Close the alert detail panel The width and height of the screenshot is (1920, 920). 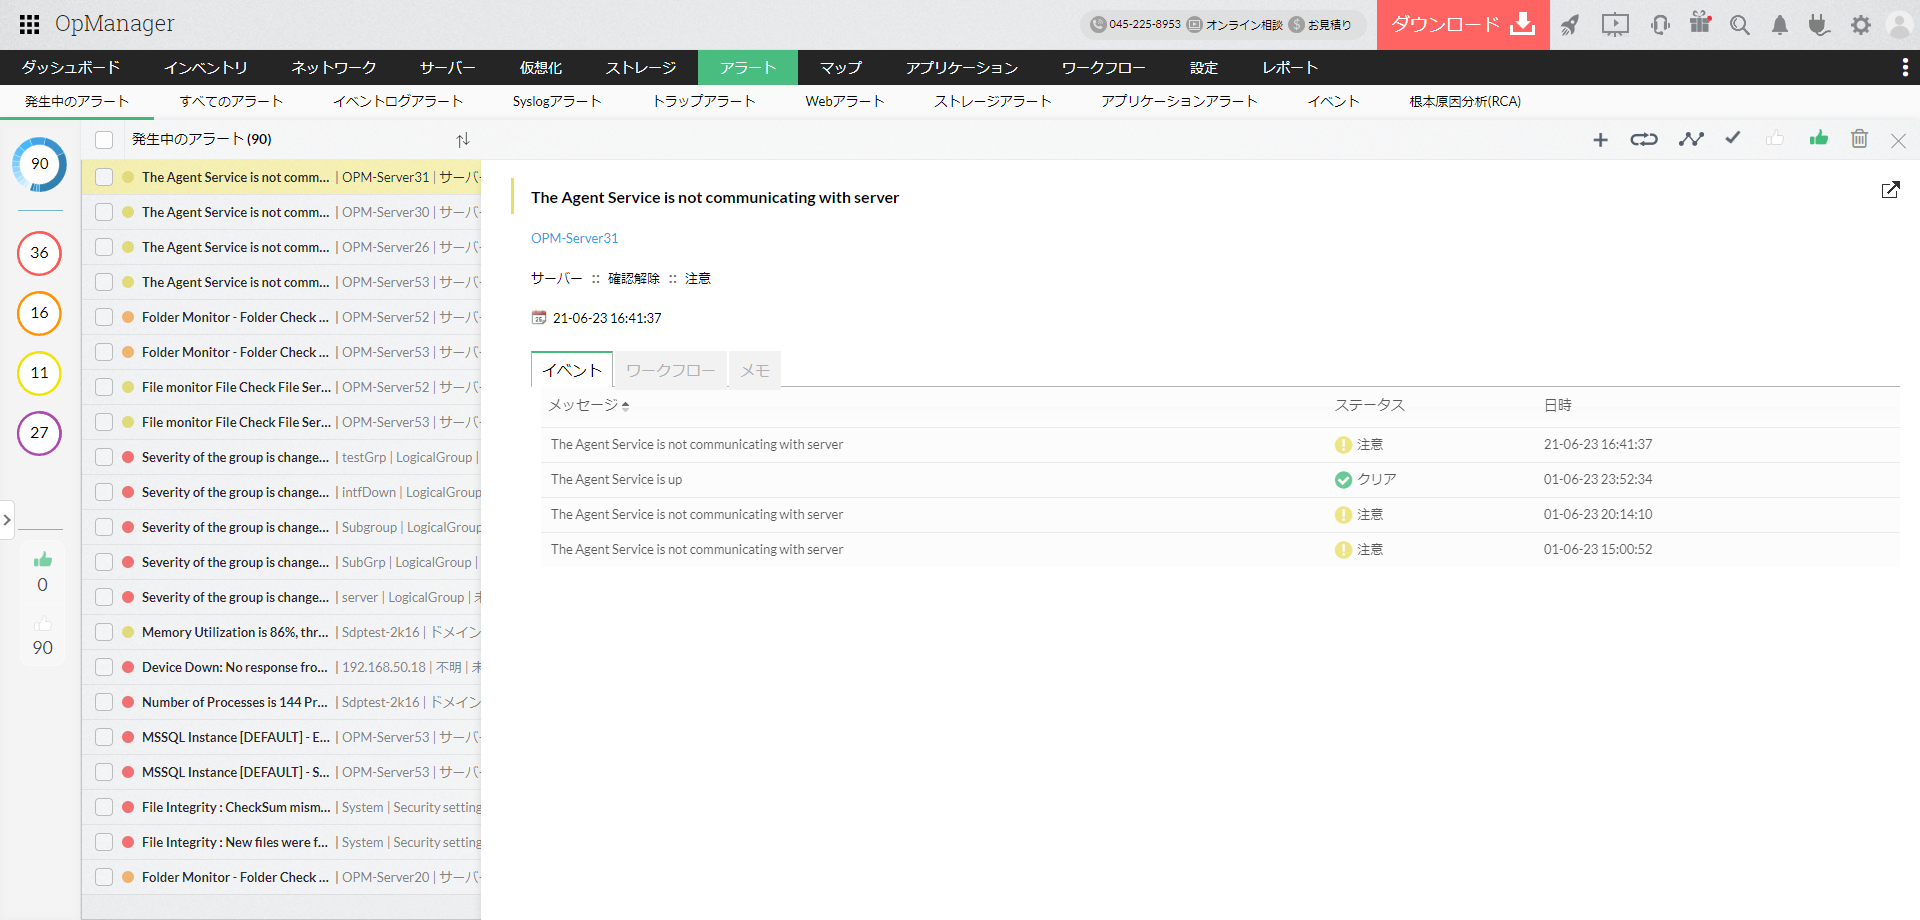[x=1898, y=141]
